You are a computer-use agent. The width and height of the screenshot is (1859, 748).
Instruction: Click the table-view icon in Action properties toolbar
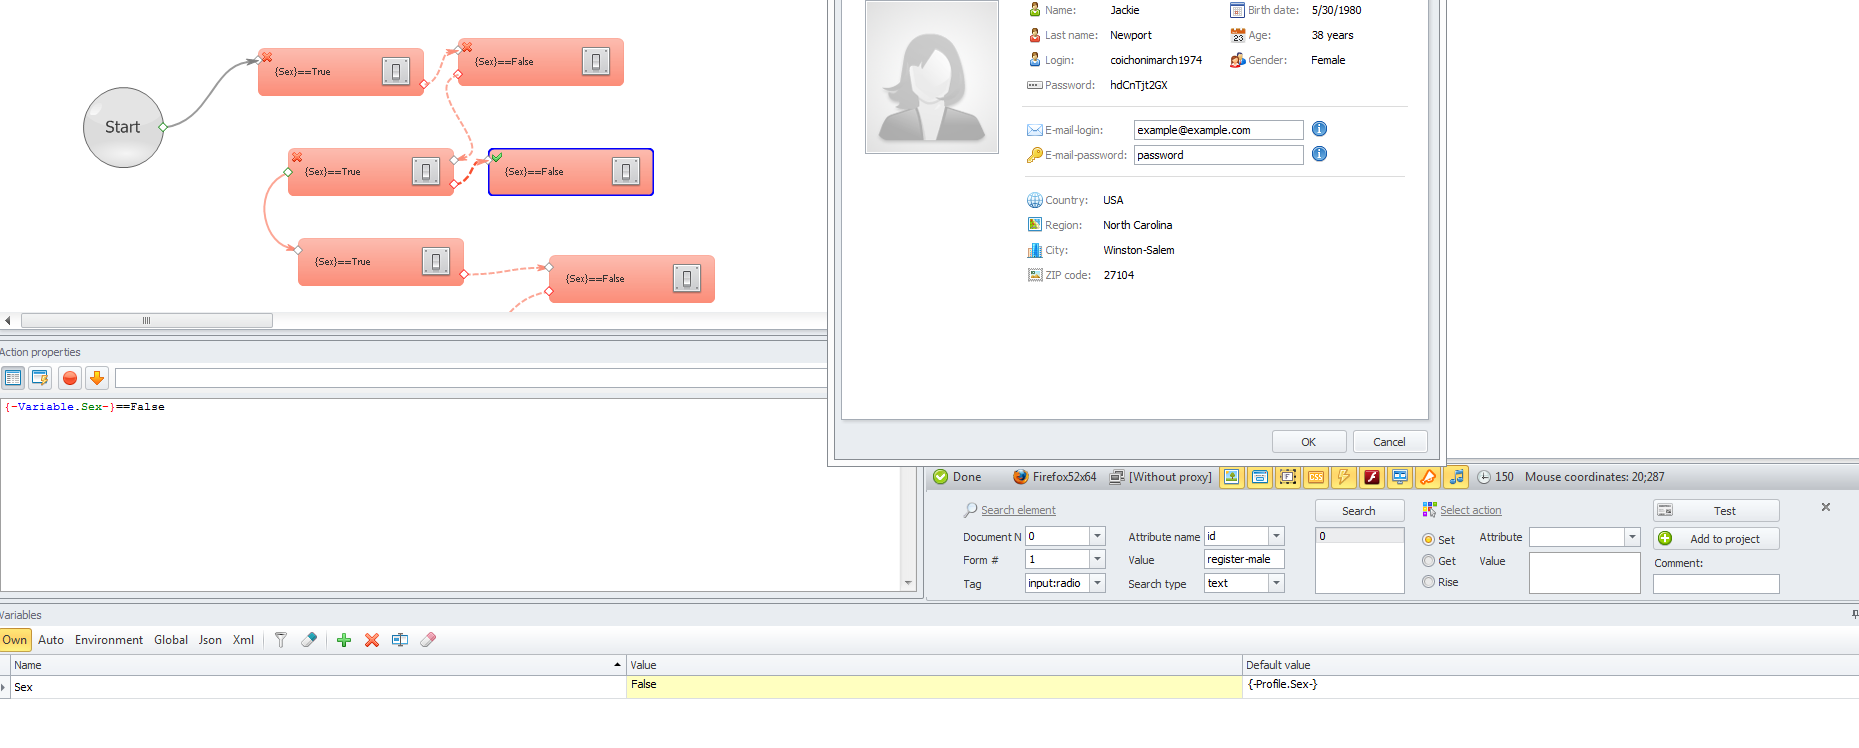point(13,378)
